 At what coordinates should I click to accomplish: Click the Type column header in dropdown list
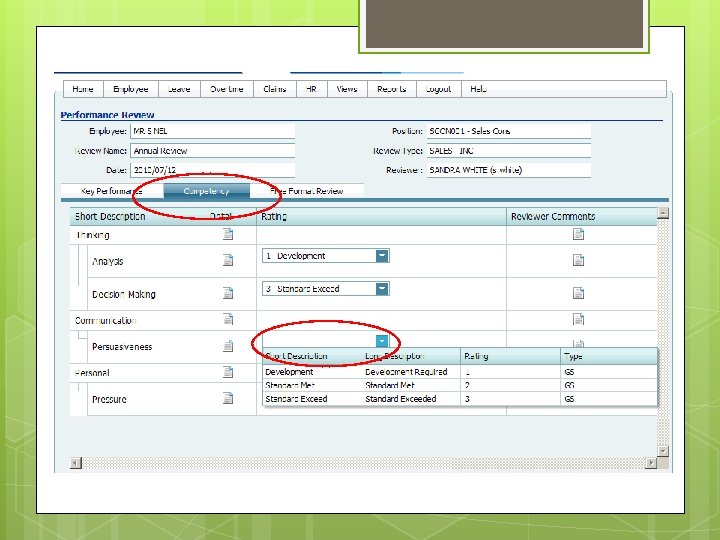click(608, 356)
